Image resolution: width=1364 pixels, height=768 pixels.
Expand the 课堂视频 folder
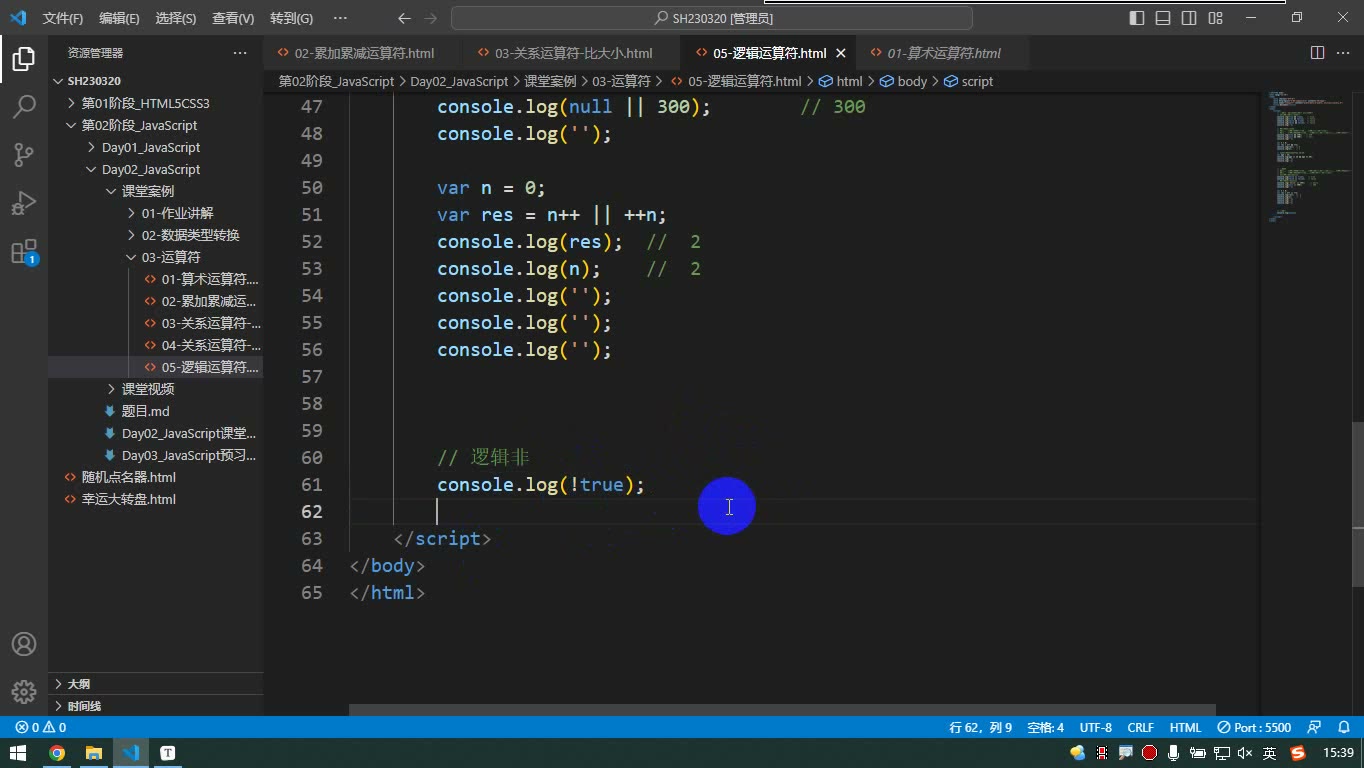point(147,389)
